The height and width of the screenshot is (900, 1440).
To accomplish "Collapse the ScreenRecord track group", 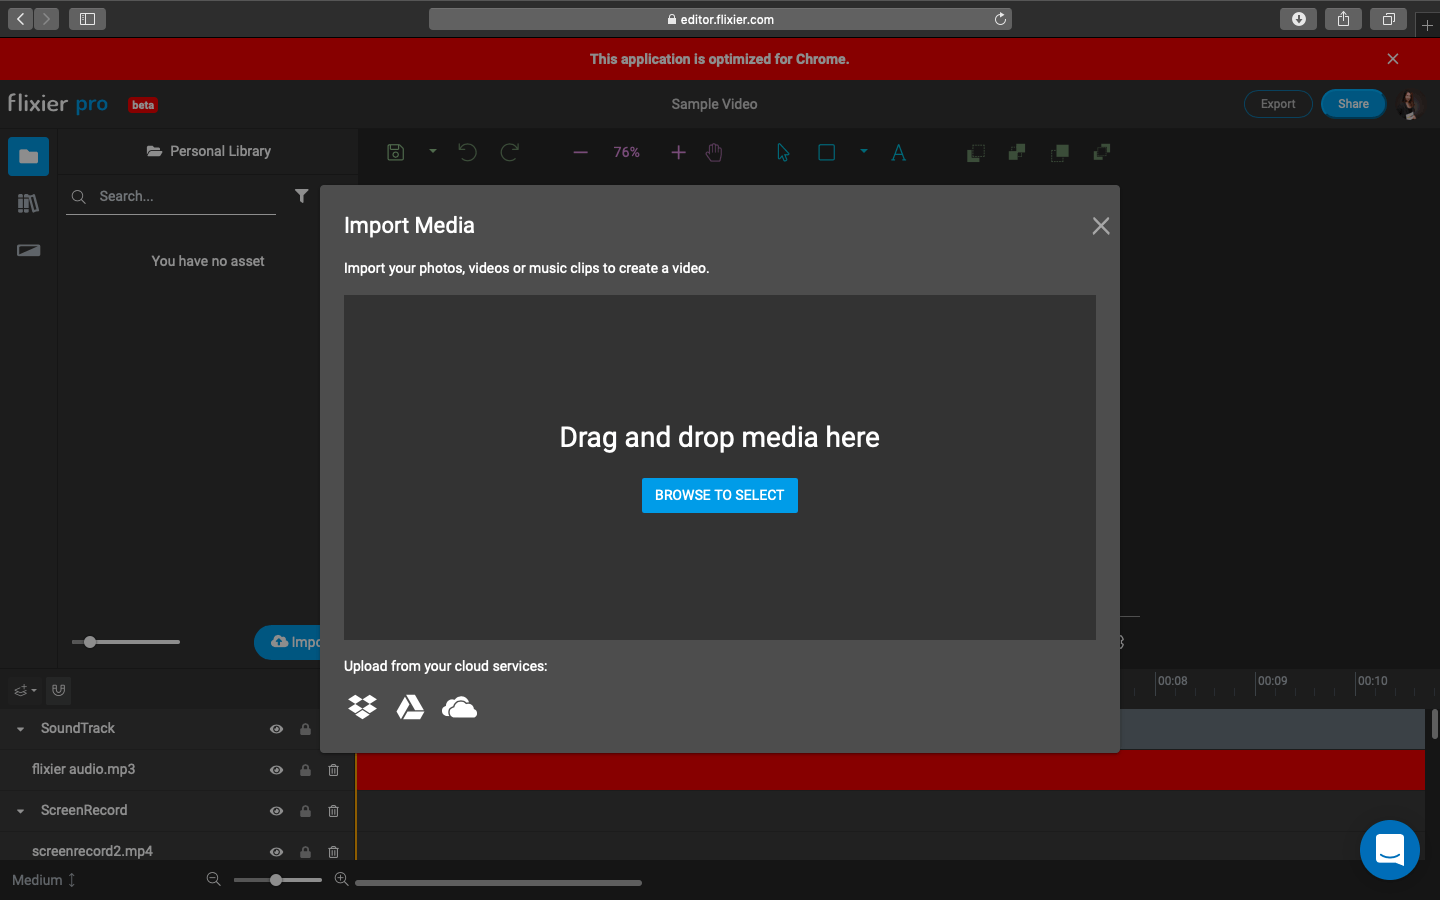I will 20,811.
